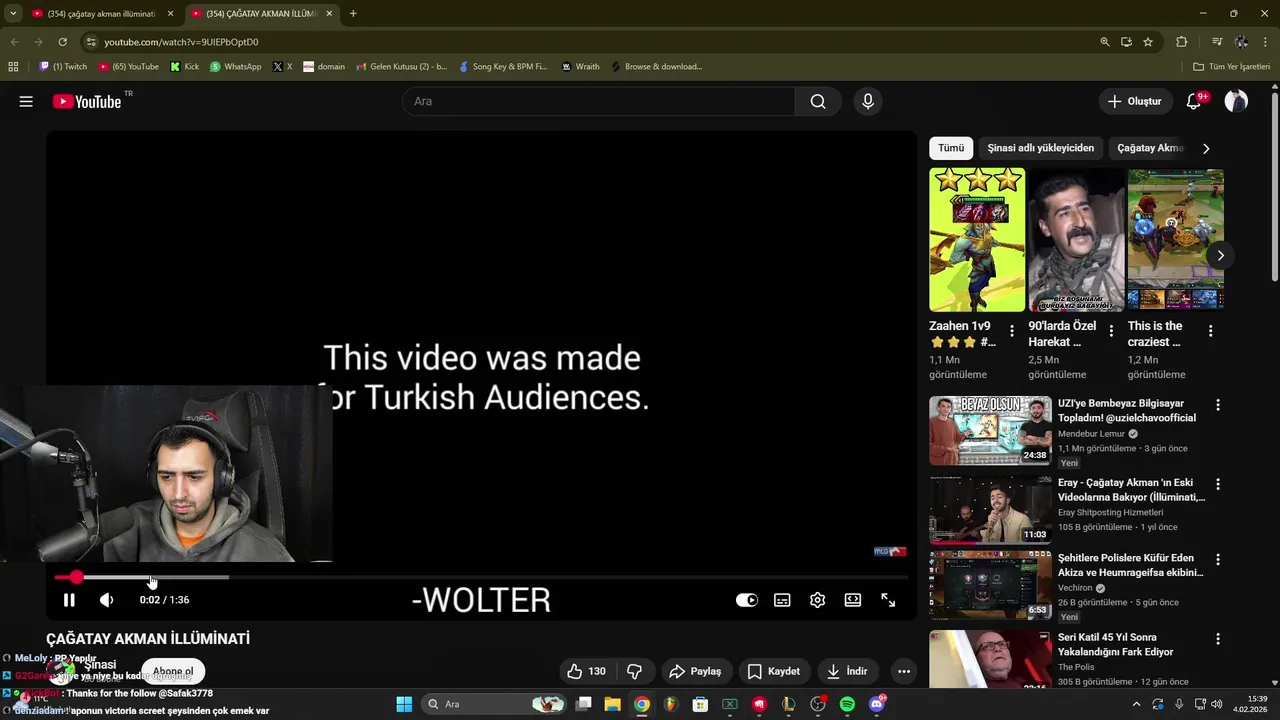Toggle the autoplay switch

click(x=747, y=600)
